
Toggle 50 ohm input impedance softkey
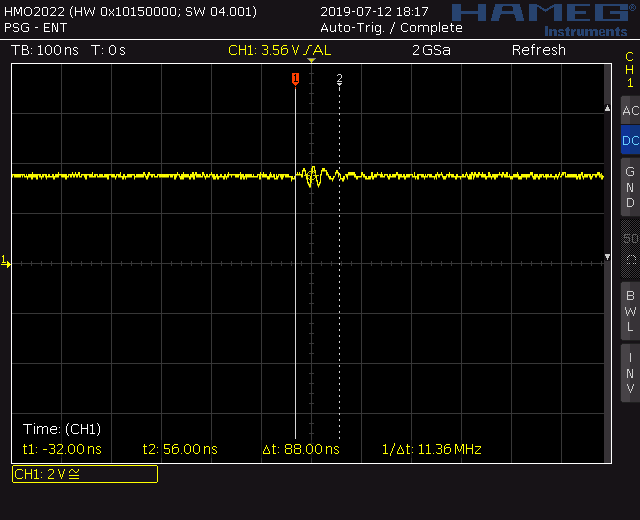[630, 249]
